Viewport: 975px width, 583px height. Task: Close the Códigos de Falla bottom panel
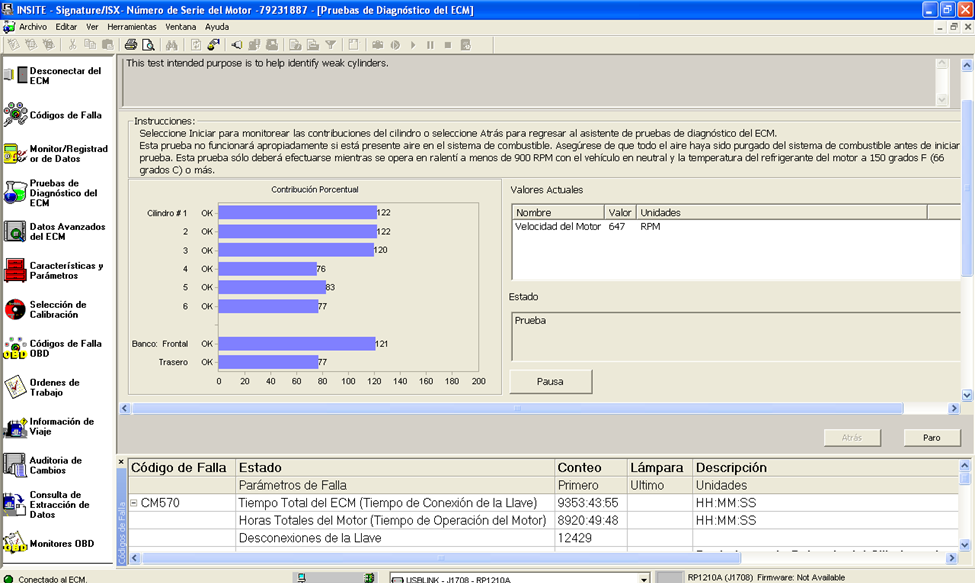click(x=122, y=463)
